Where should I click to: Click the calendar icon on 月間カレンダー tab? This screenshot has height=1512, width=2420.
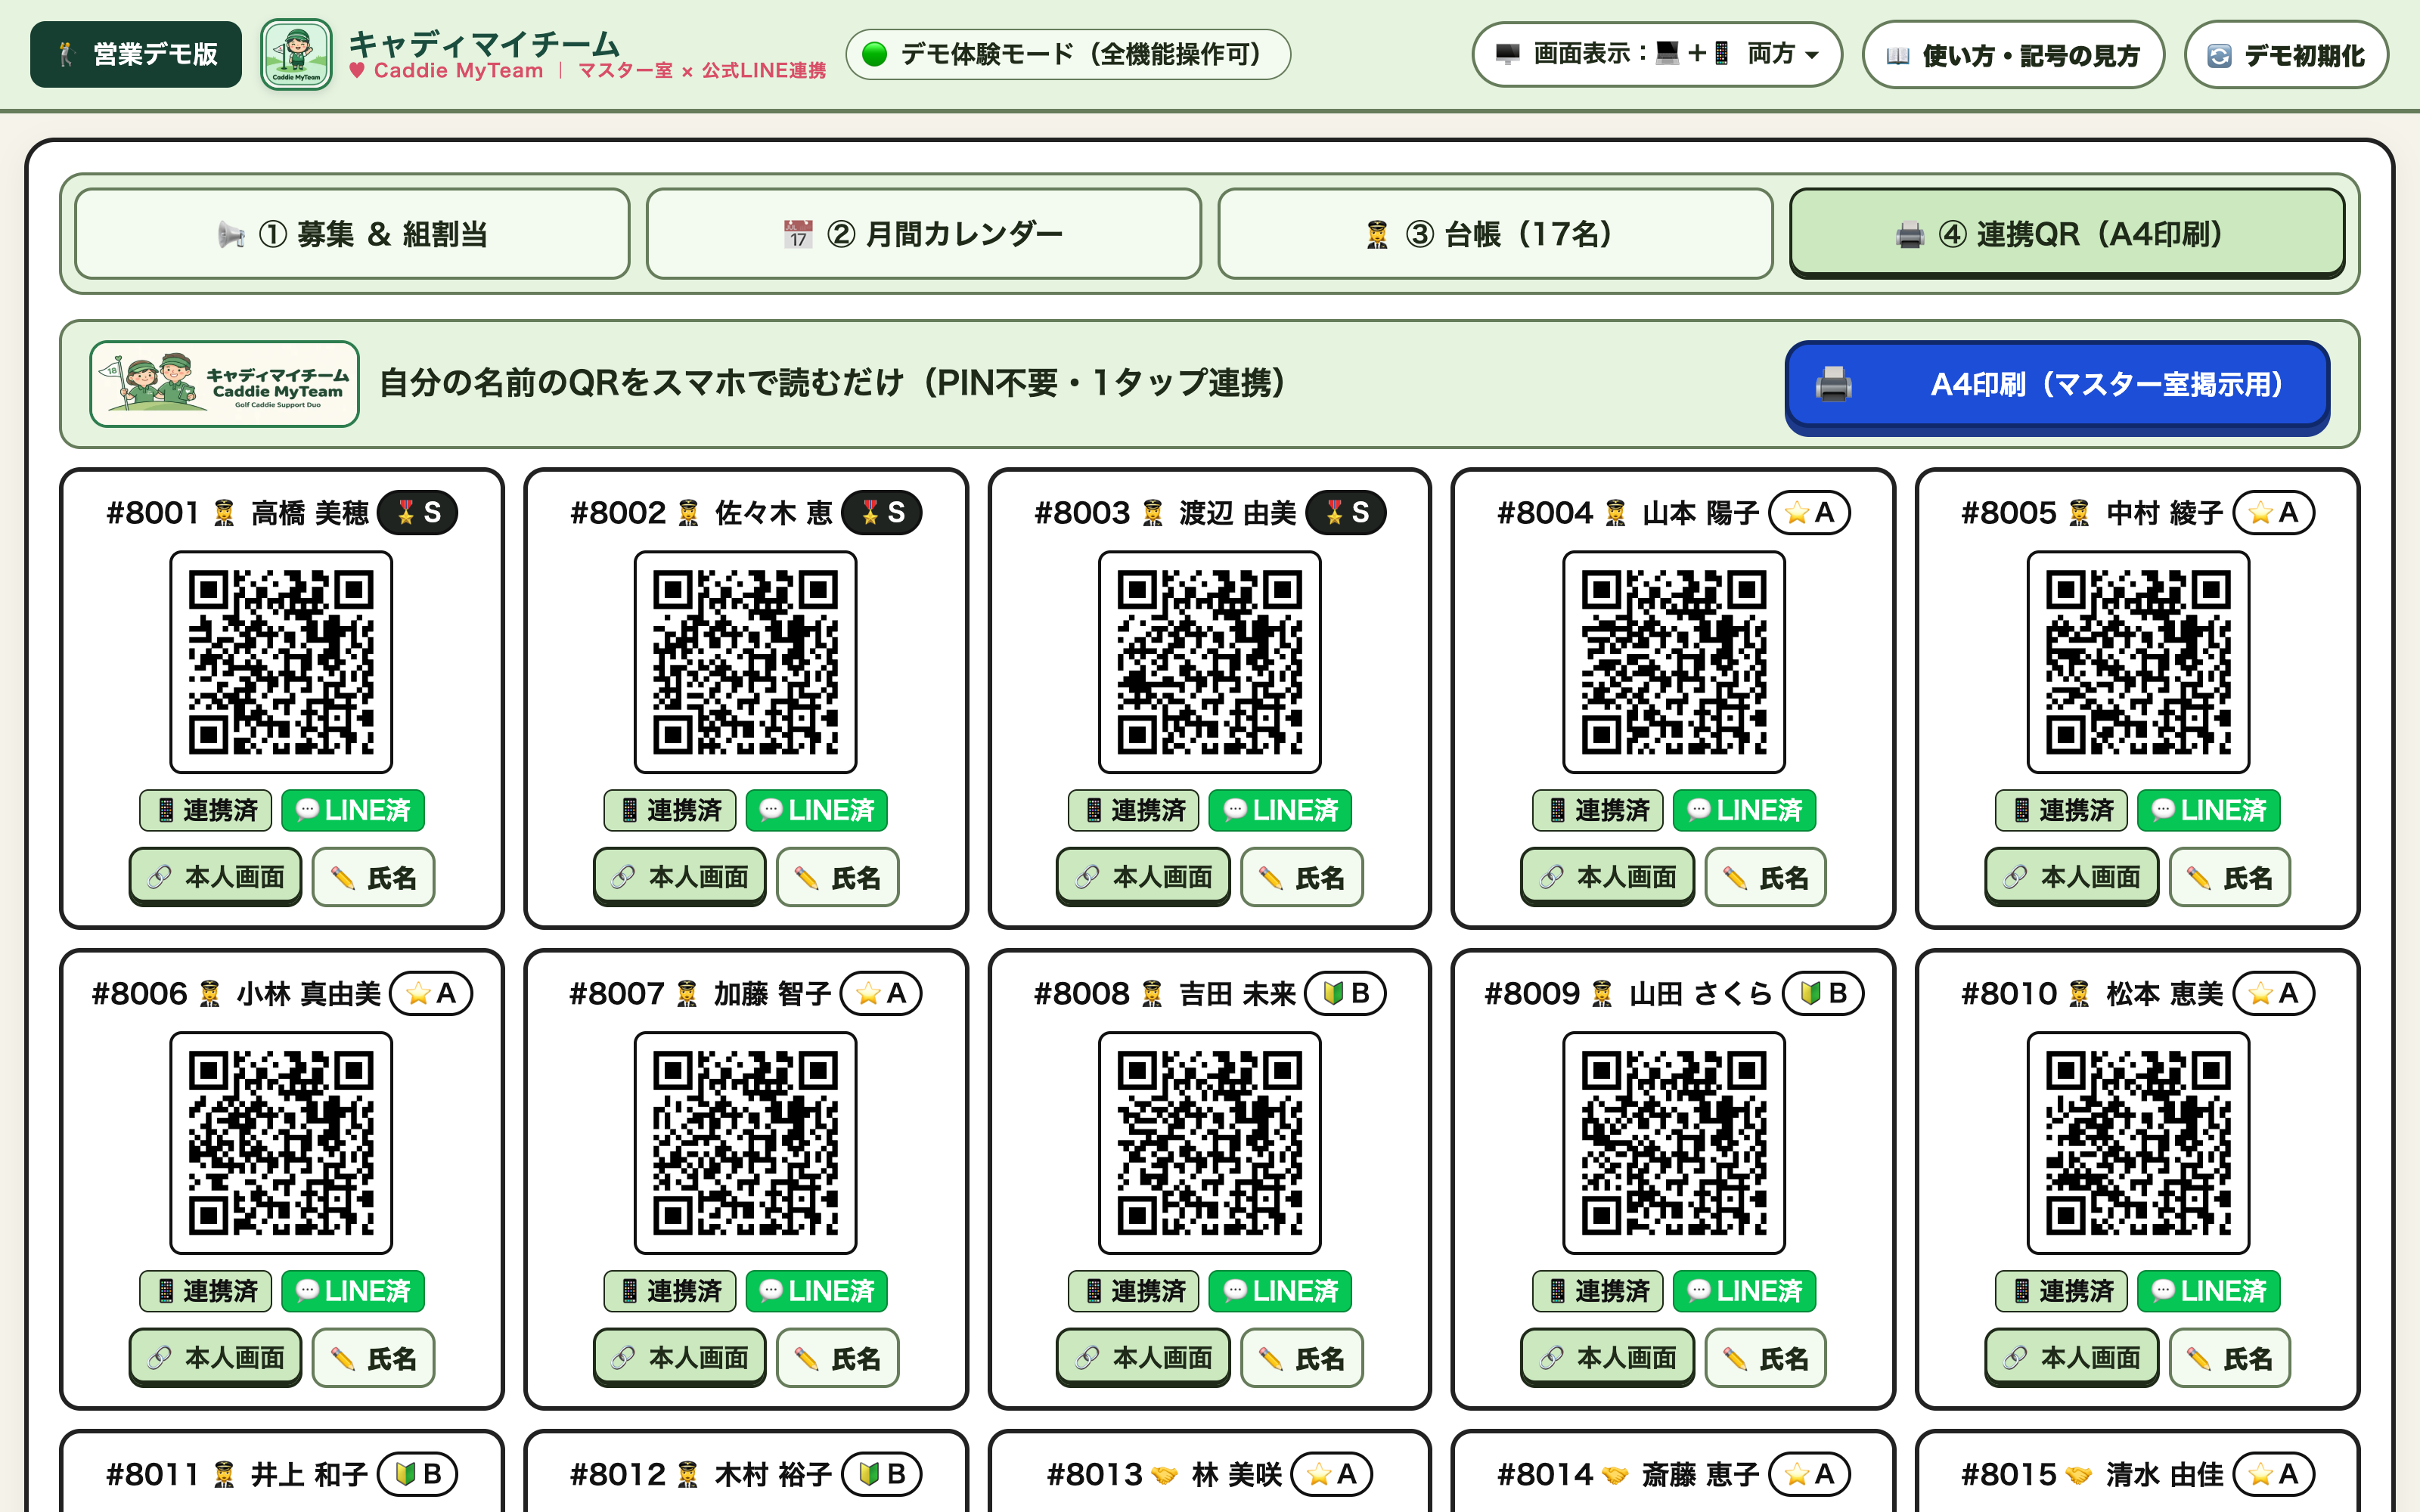pyautogui.click(x=798, y=235)
